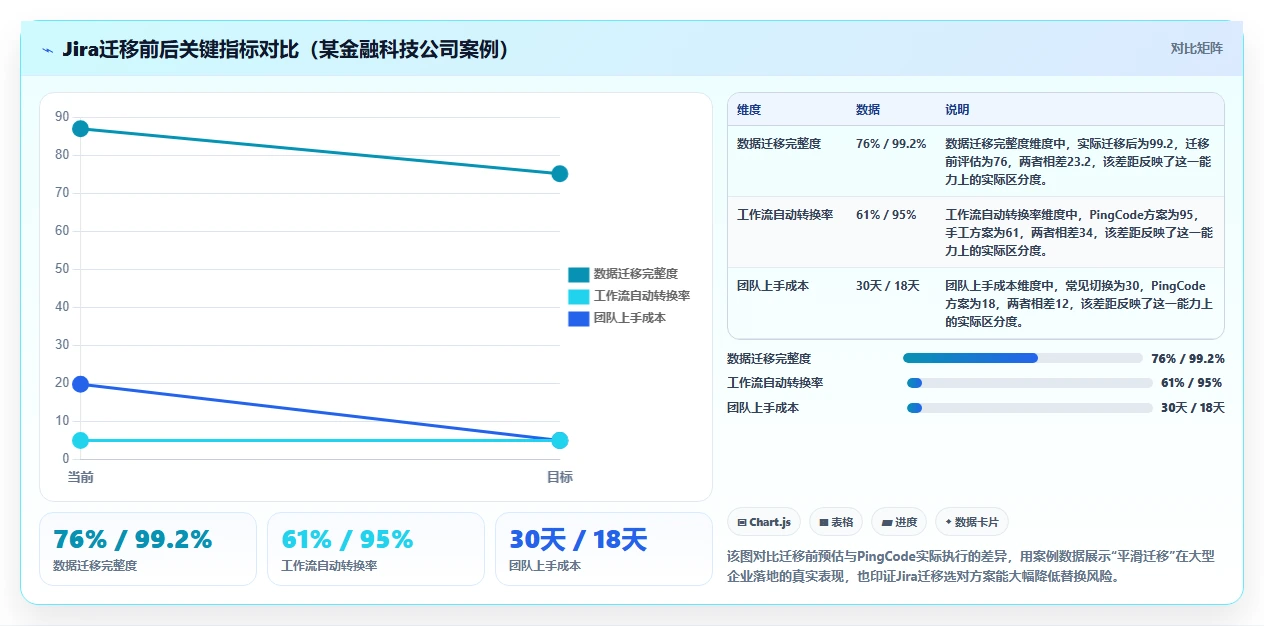Select the cyan data point at 目标
This screenshot has width=1264, height=626.
(x=560, y=440)
